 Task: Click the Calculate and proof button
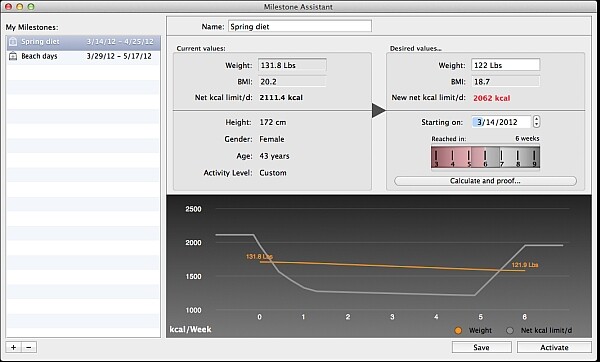[x=485, y=181]
